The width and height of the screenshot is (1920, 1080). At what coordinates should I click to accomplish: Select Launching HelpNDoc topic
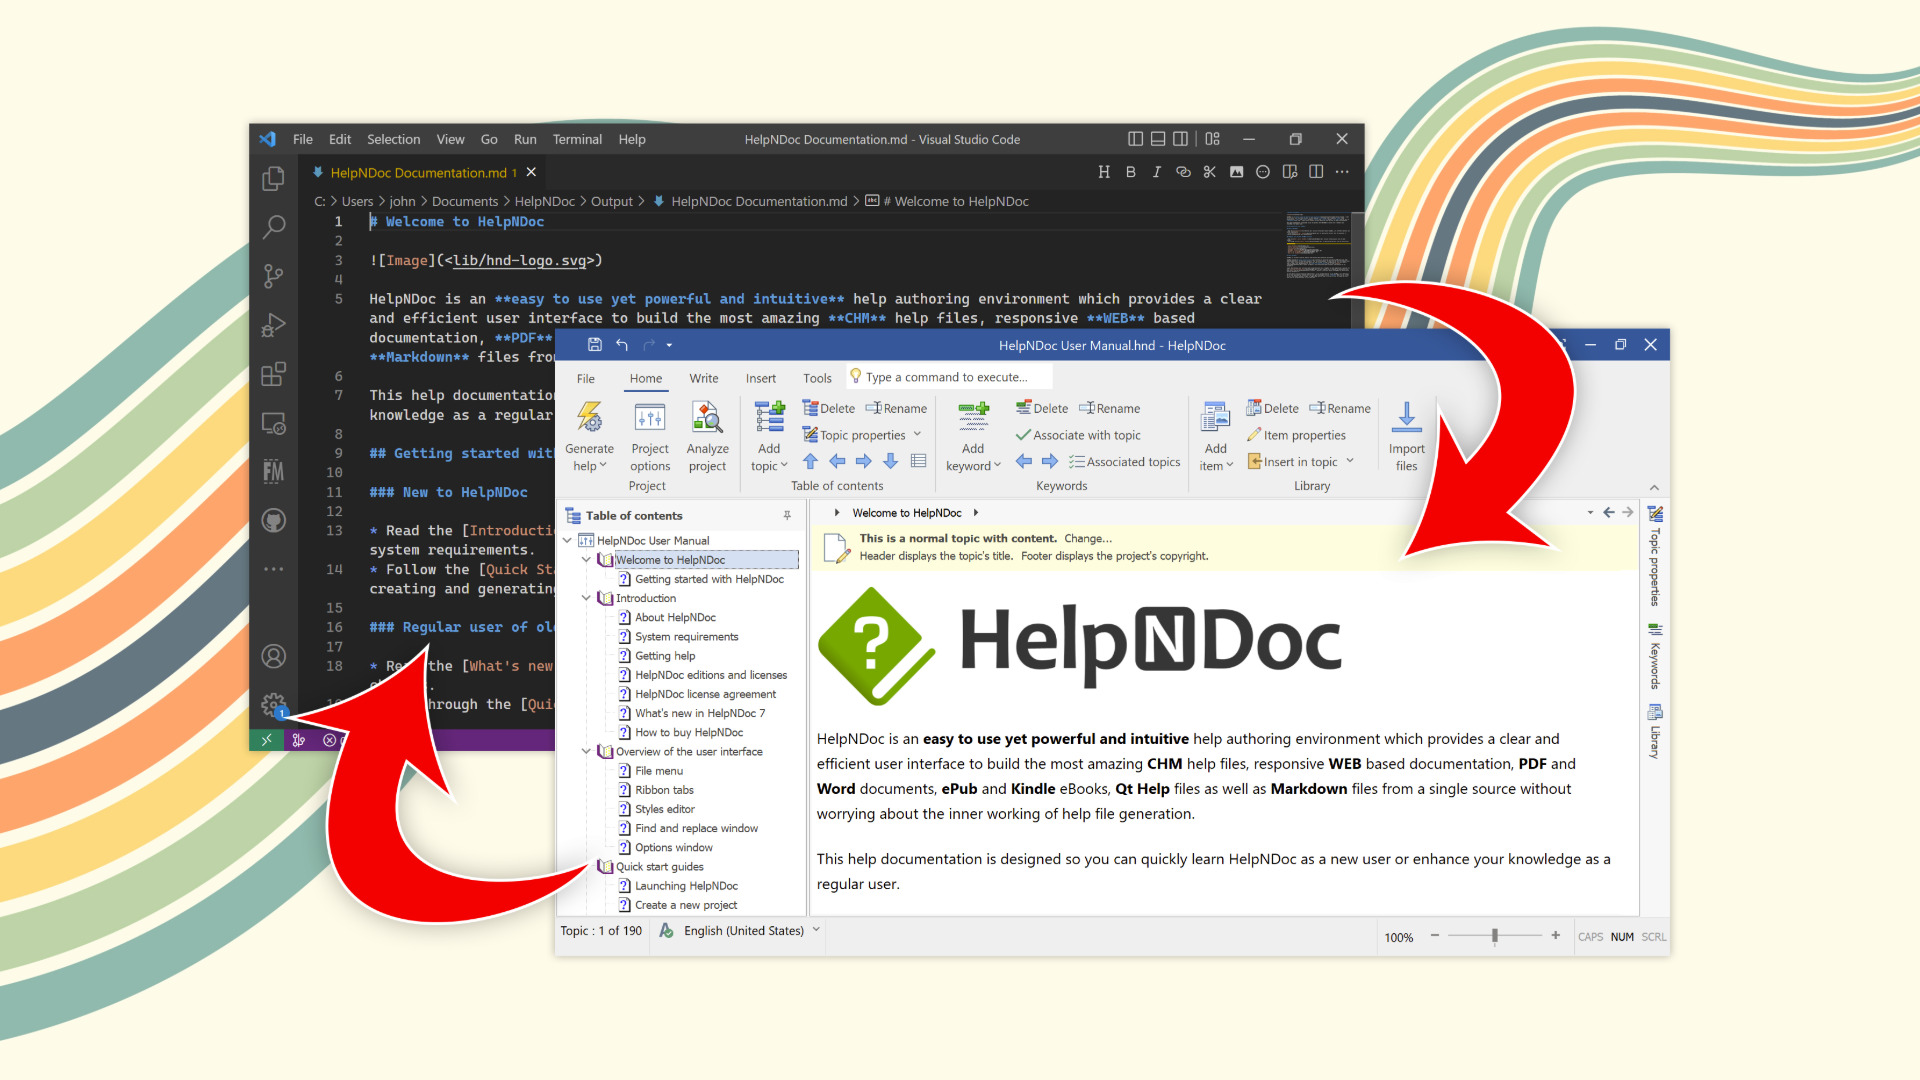(x=686, y=885)
